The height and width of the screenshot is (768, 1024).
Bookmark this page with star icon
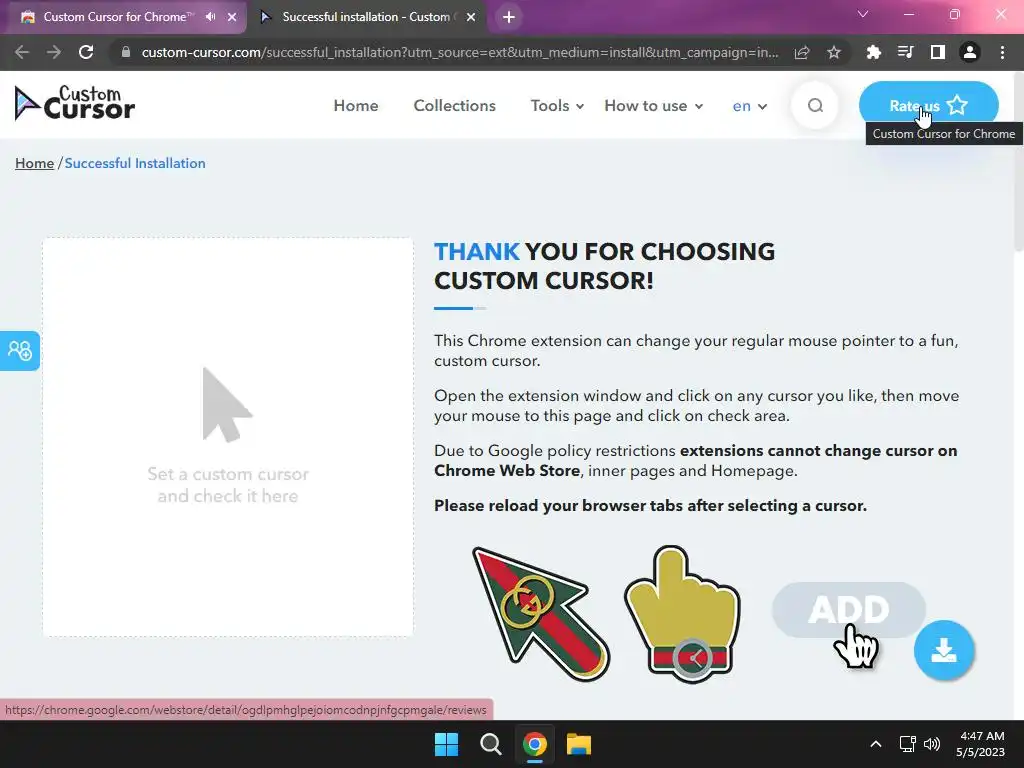pos(834,52)
